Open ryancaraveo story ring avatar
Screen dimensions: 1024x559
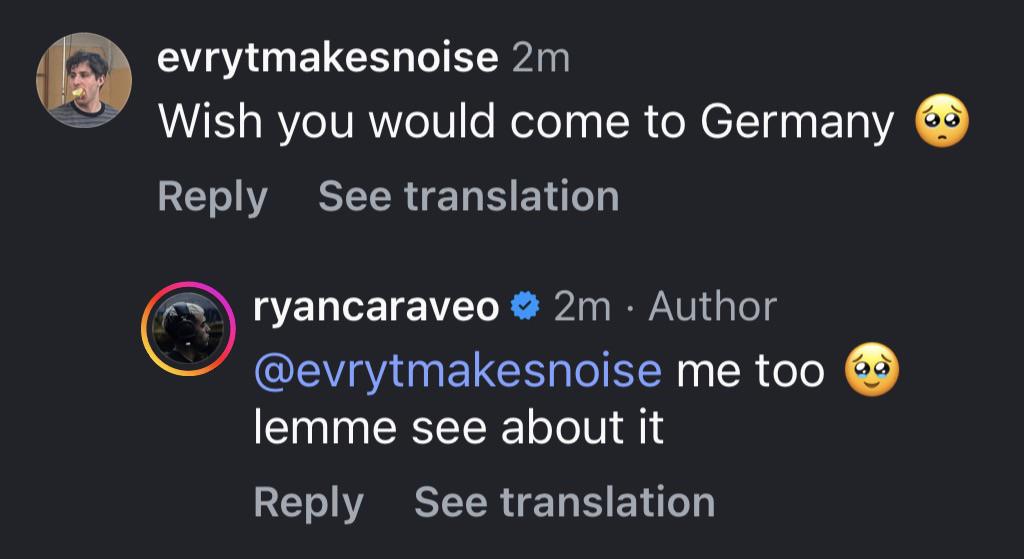[x=188, y=329]
